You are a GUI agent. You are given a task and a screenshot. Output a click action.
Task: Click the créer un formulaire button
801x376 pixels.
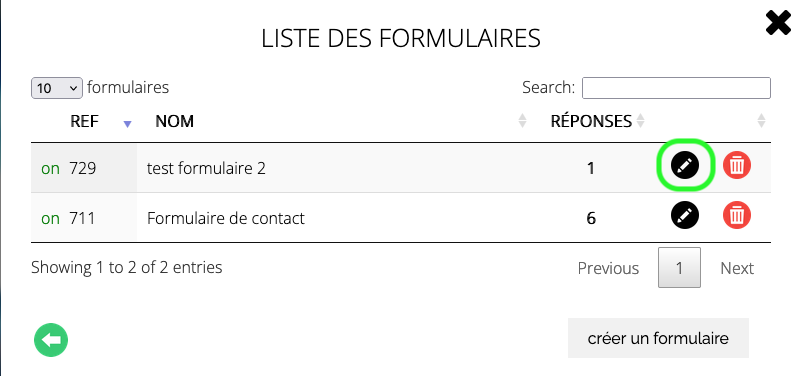(658, 338)
